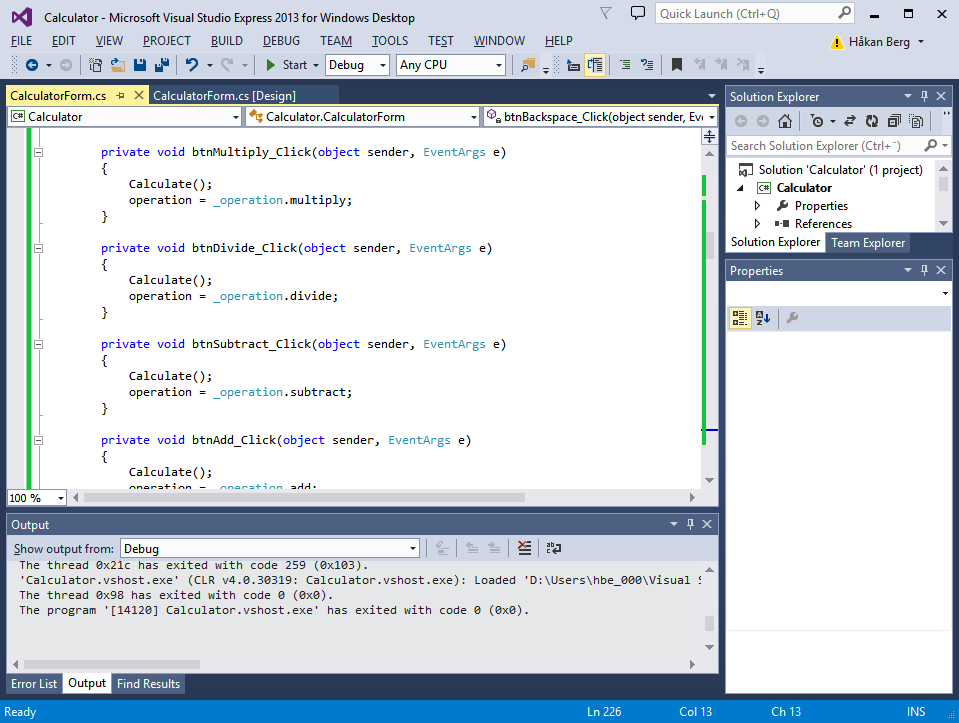959x723 pixels.
Task: Click the editor split-window handle icon
Action: pyautogui.click(x=709, y=136)
